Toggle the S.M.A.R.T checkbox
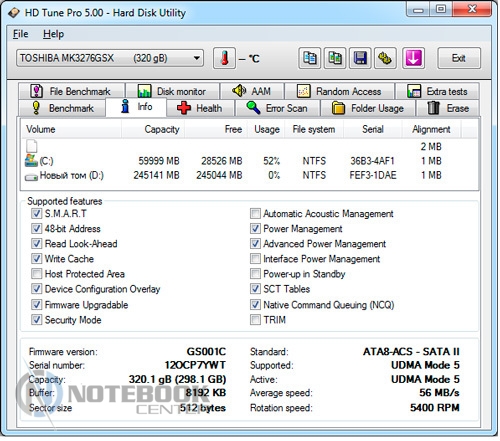 [x=36, y=213]
